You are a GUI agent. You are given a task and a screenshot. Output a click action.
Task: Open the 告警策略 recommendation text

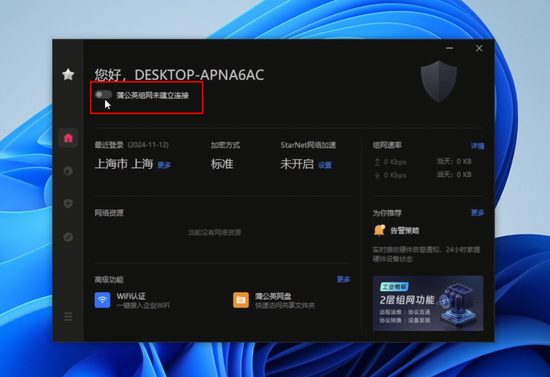click(405, 230)
